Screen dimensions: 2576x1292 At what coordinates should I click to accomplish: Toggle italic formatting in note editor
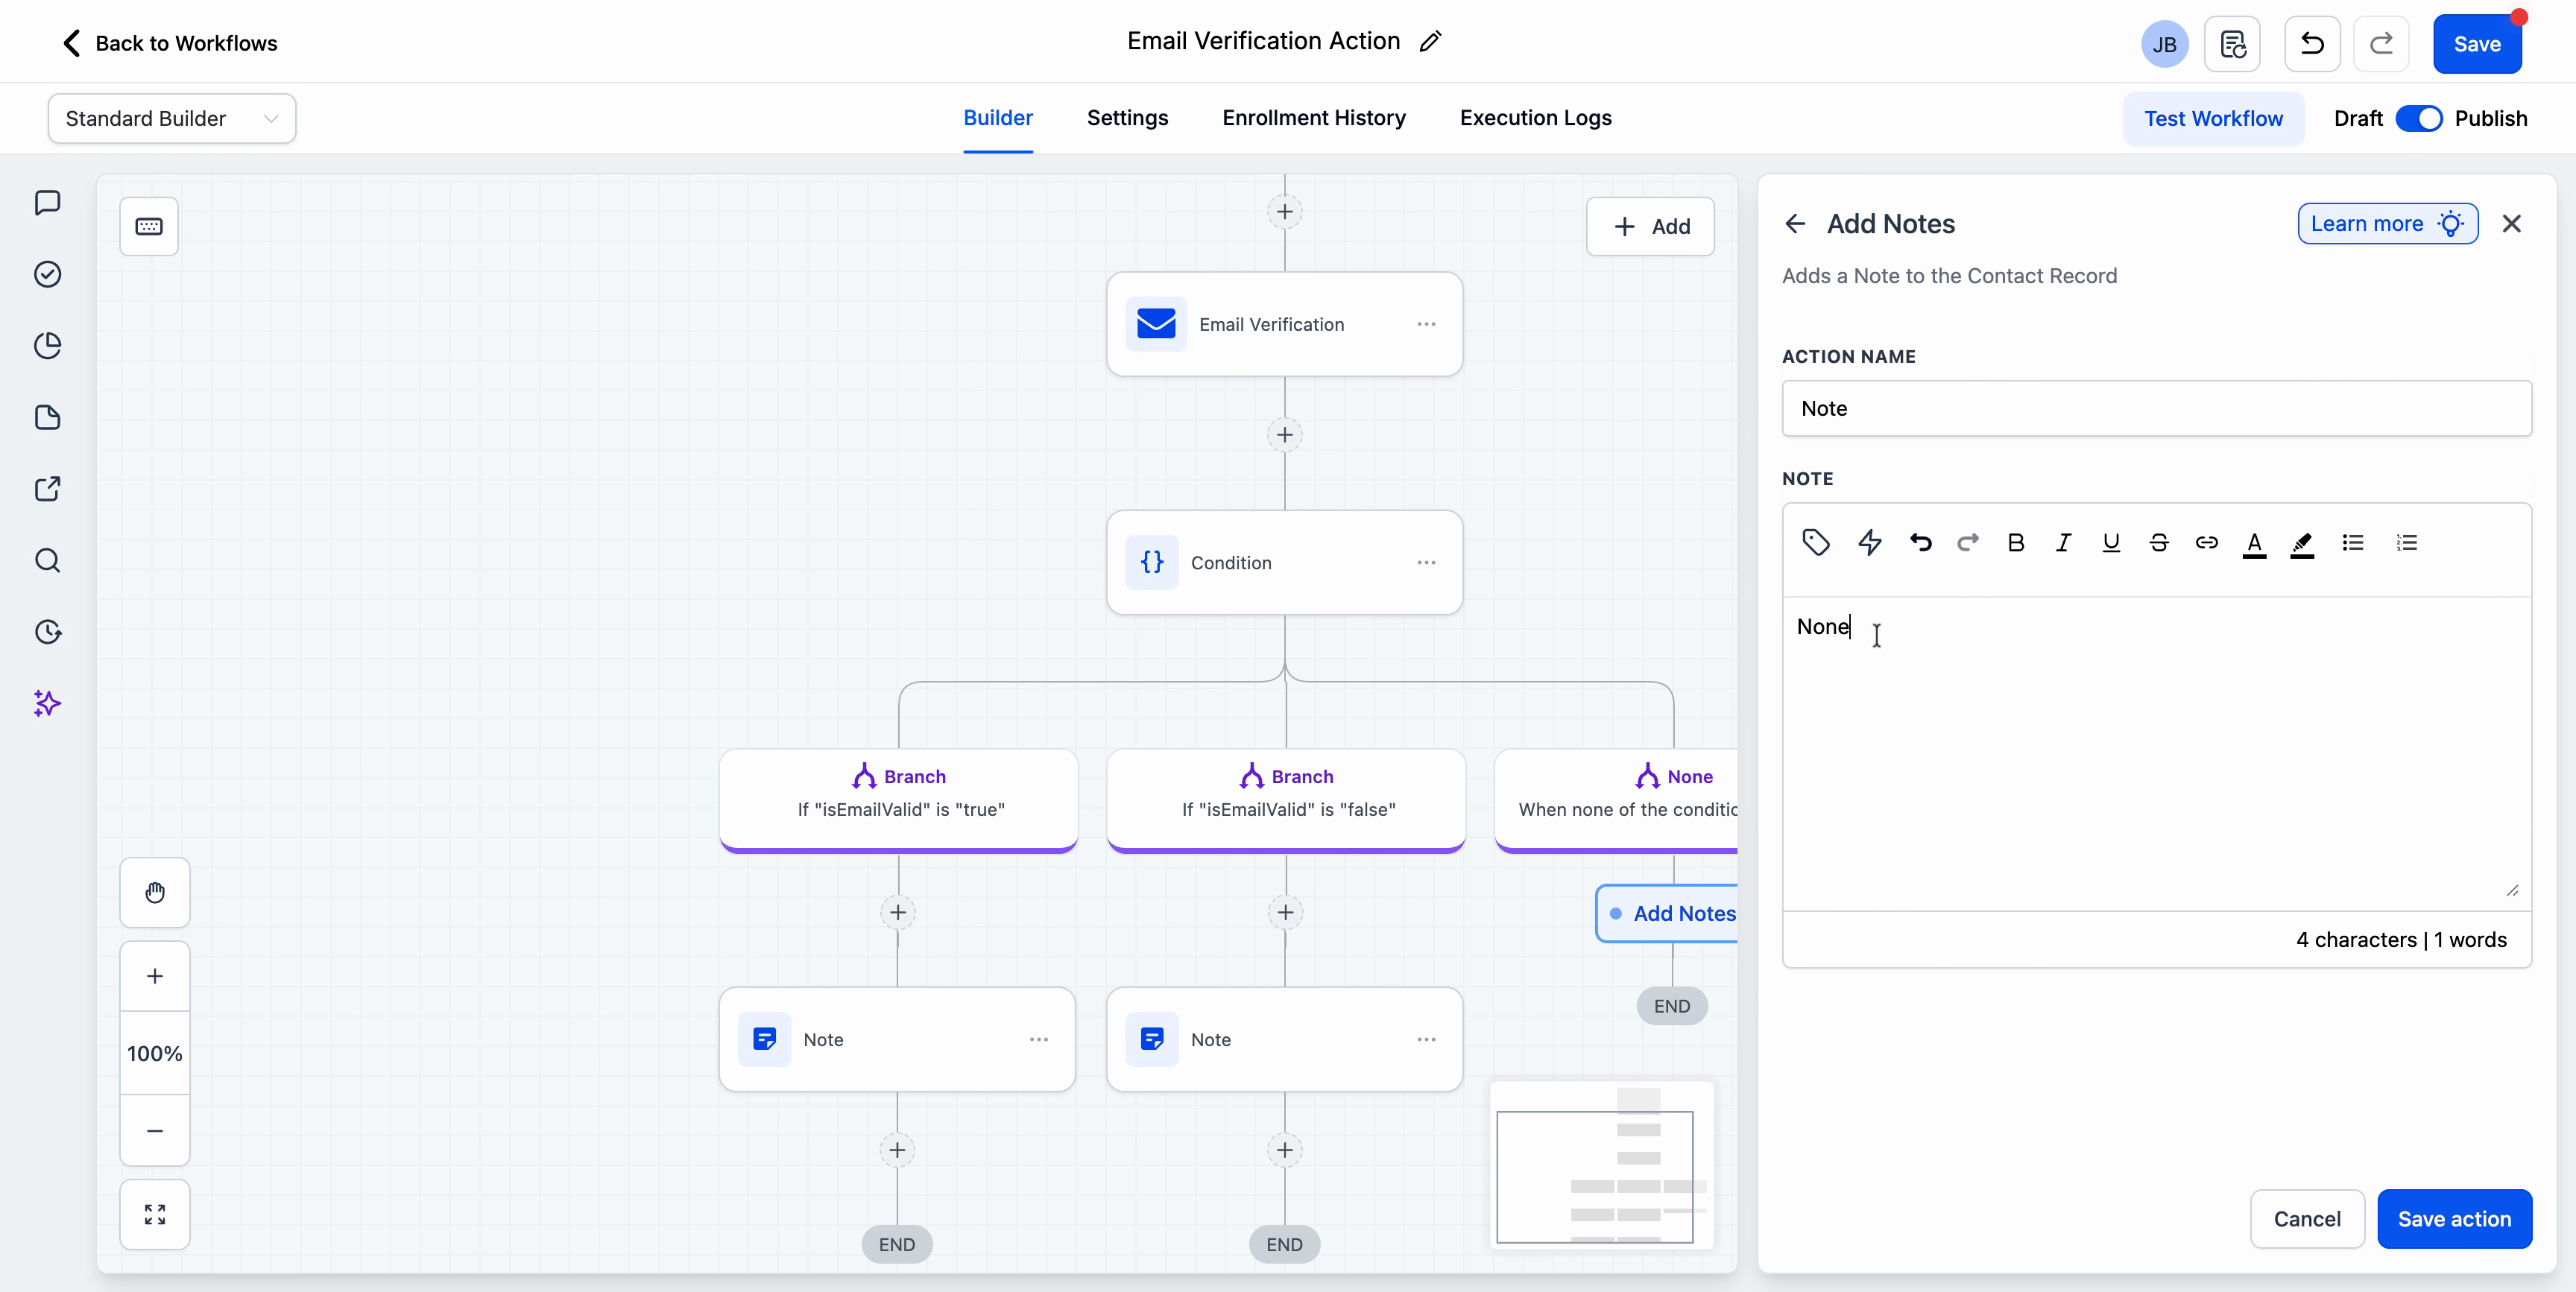click(x=2062, y=542)
